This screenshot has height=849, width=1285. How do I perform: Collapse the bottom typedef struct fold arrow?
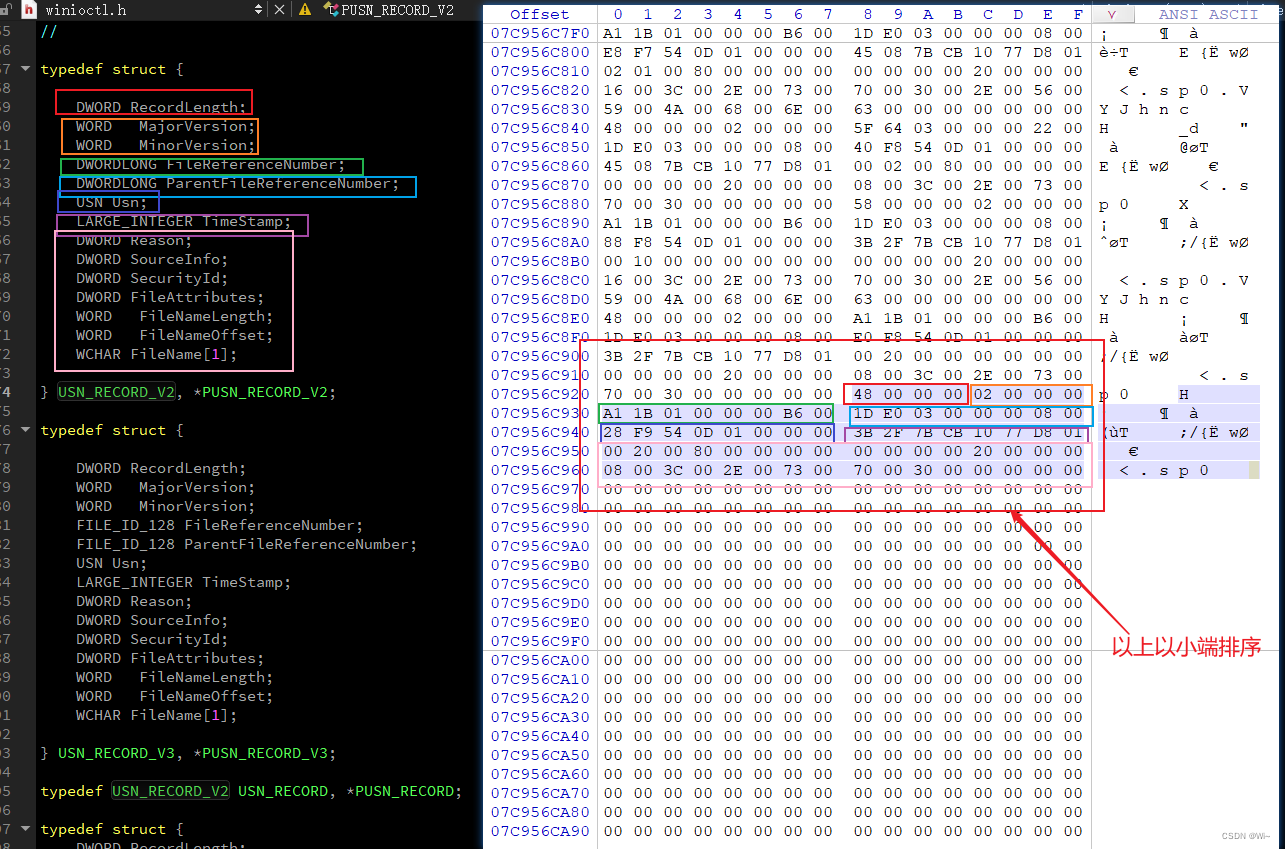[x=25, y=828]
